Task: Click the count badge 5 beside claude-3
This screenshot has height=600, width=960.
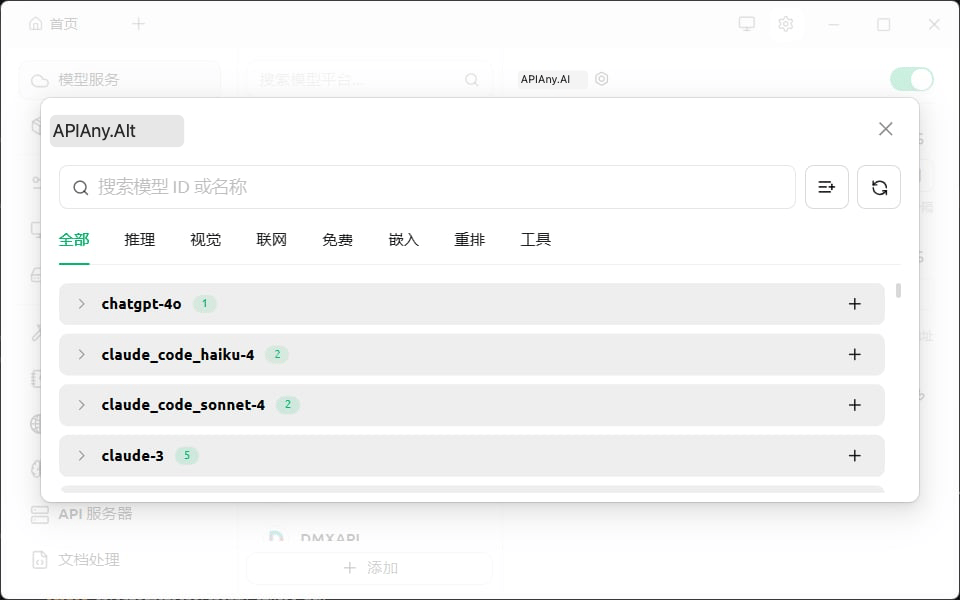Action: pyautogui.click(x=187, y=456)
